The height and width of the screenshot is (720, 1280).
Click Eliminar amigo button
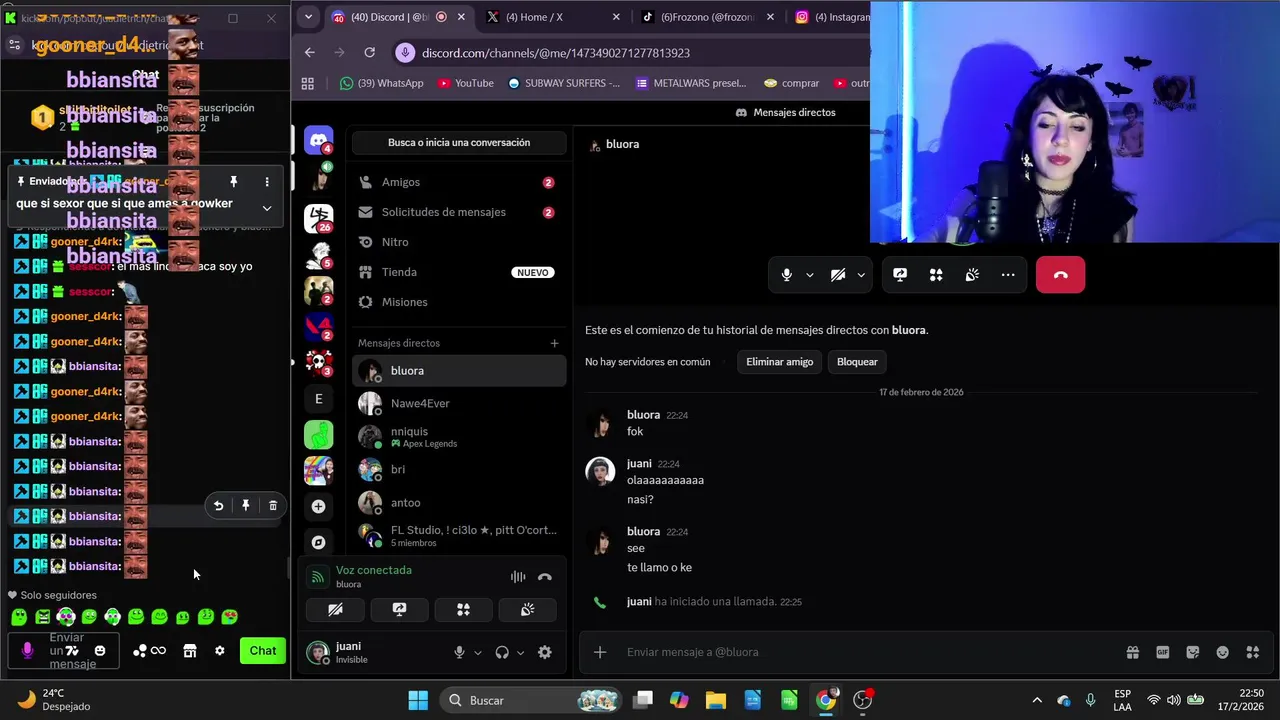pyautogui.click(x=779, y=362)
